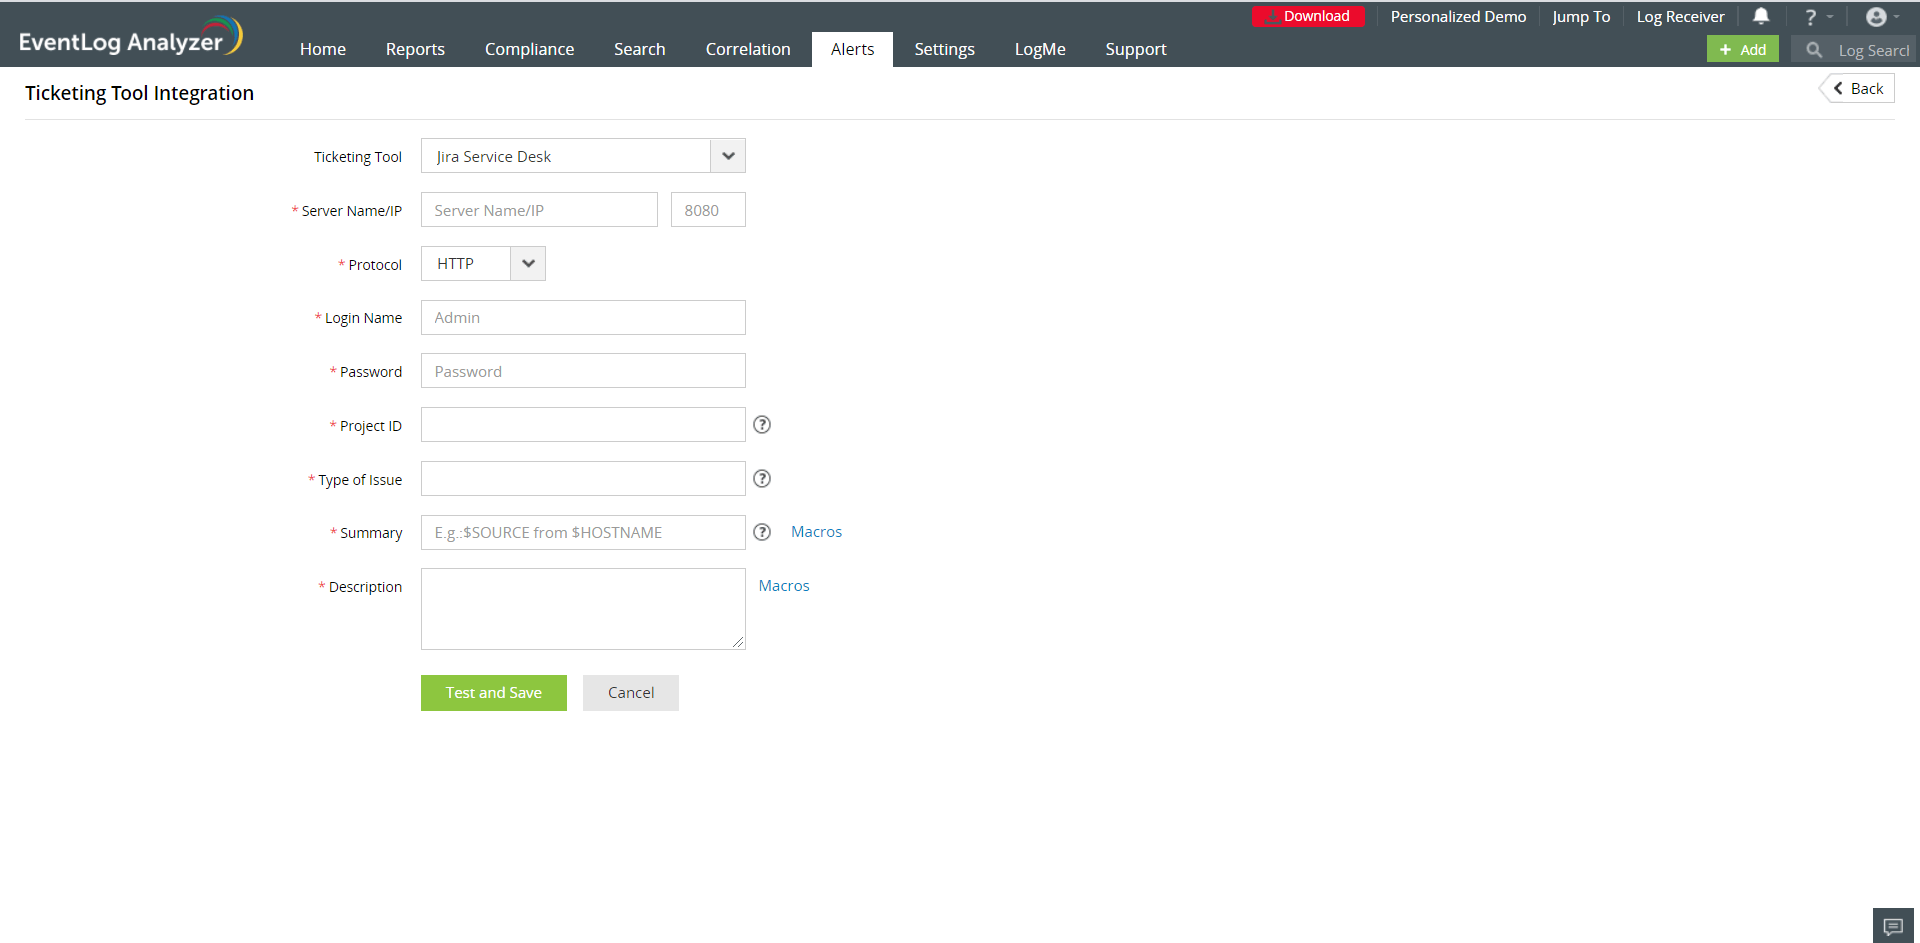Open the Settings tab
This screenshot has width=1920, height=943.
point(944,49)
